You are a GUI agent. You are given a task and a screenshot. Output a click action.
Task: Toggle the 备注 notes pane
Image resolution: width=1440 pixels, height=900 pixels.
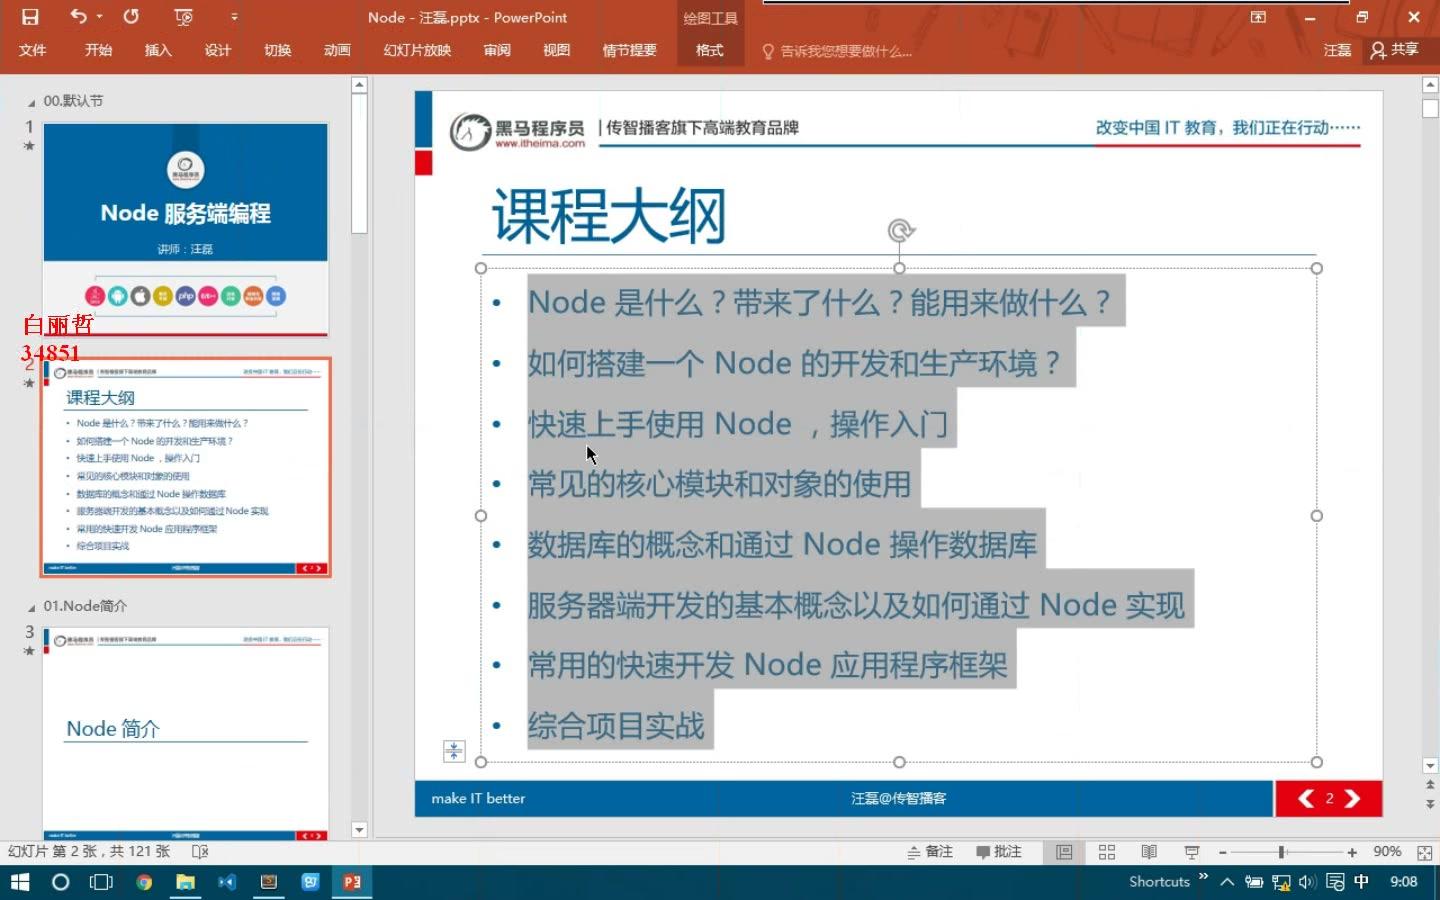click(932, 851)
